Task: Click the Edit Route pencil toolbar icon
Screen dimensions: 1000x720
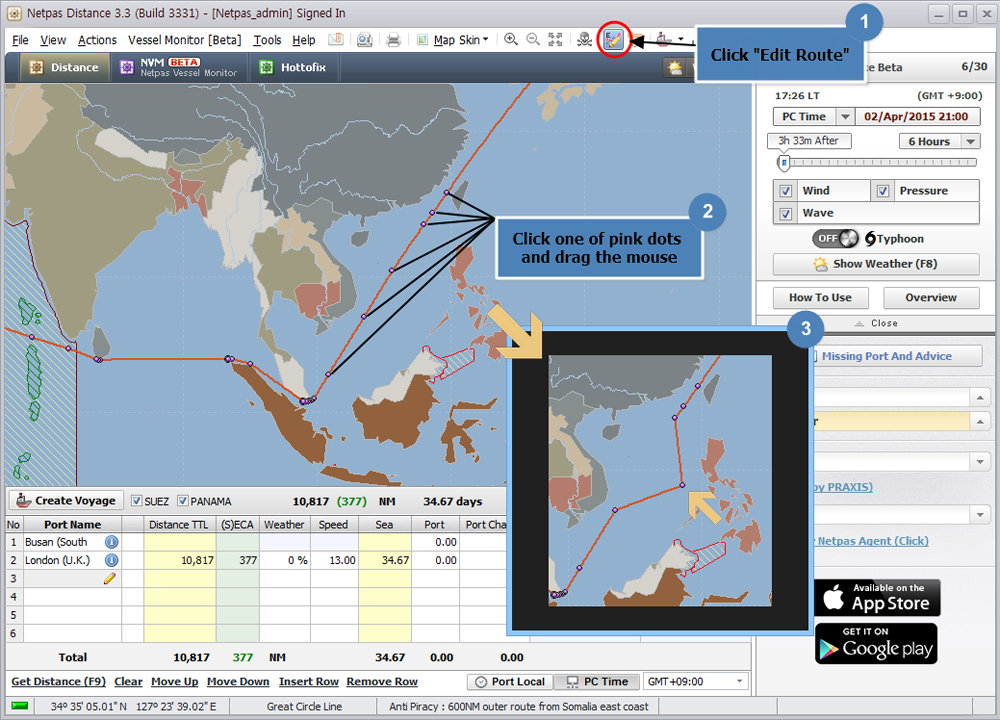Action: (613, 40)
